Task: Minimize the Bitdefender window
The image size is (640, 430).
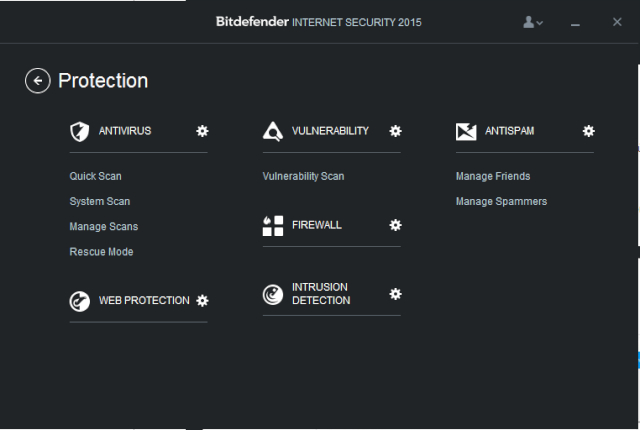Action: (x=575, y=24)
